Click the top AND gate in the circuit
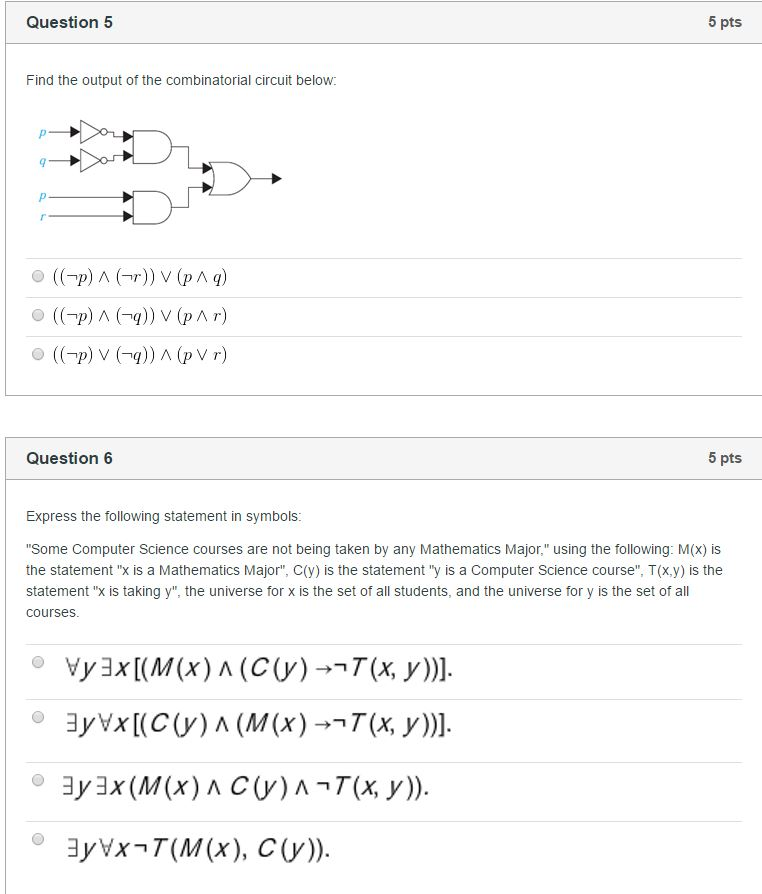Image resolution: width=762 pixels, height=894 pixels. pyautogui.click(x=150, y=148)
